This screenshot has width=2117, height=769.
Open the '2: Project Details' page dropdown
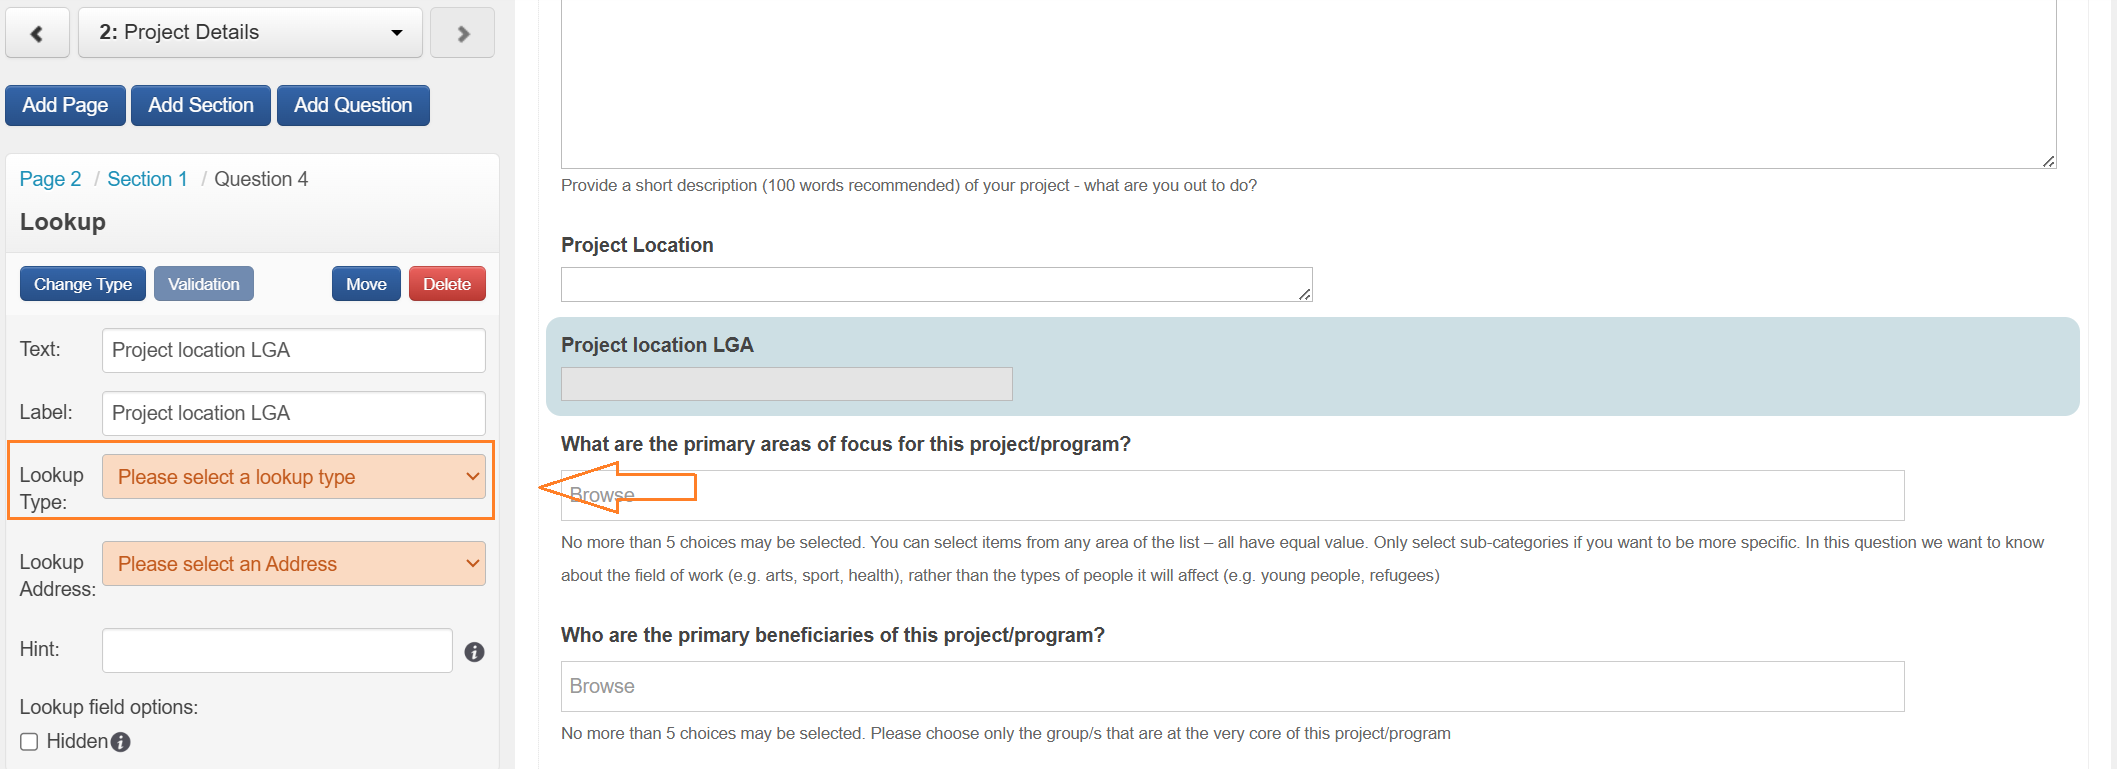(x=250, y=33)
